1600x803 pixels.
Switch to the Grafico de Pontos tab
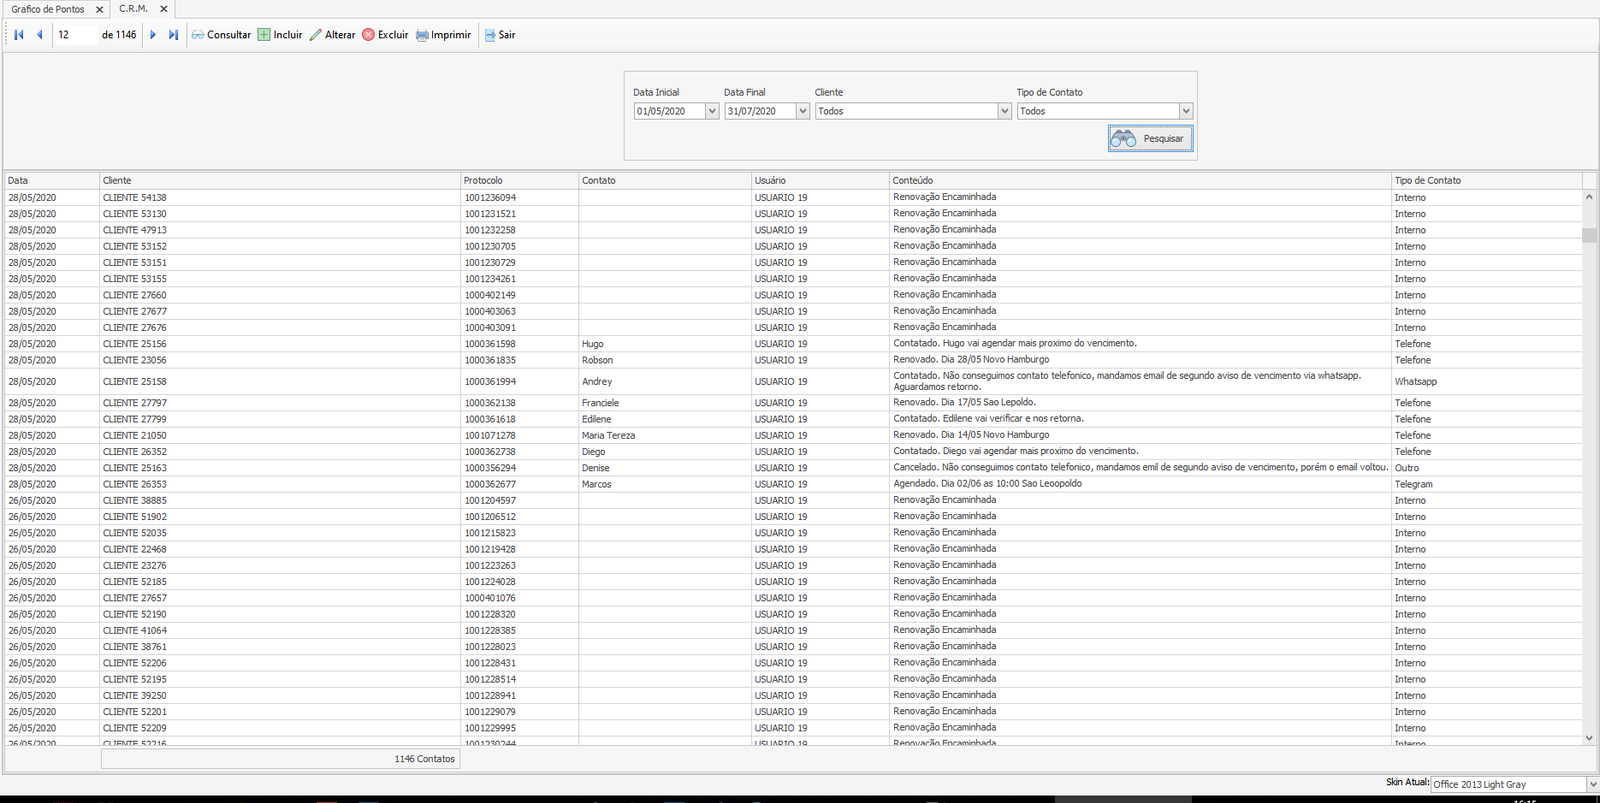48,9
